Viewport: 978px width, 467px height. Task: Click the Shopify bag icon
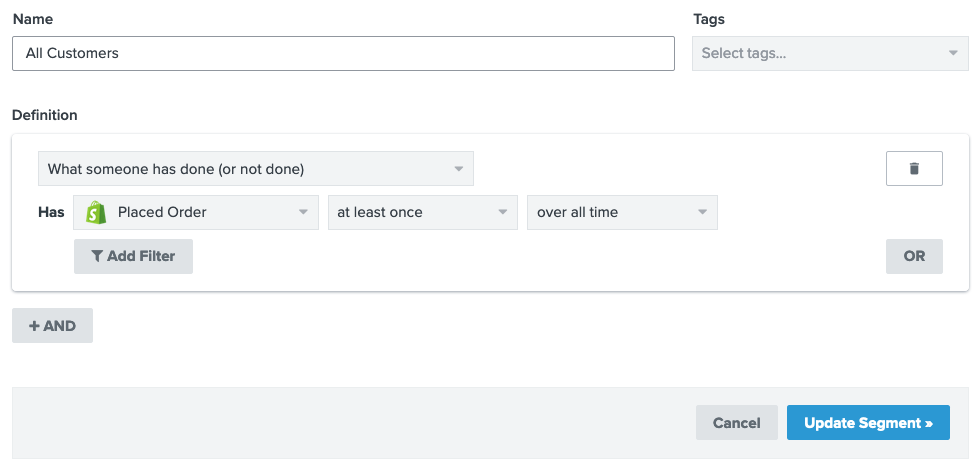click(x=96, y=212)
